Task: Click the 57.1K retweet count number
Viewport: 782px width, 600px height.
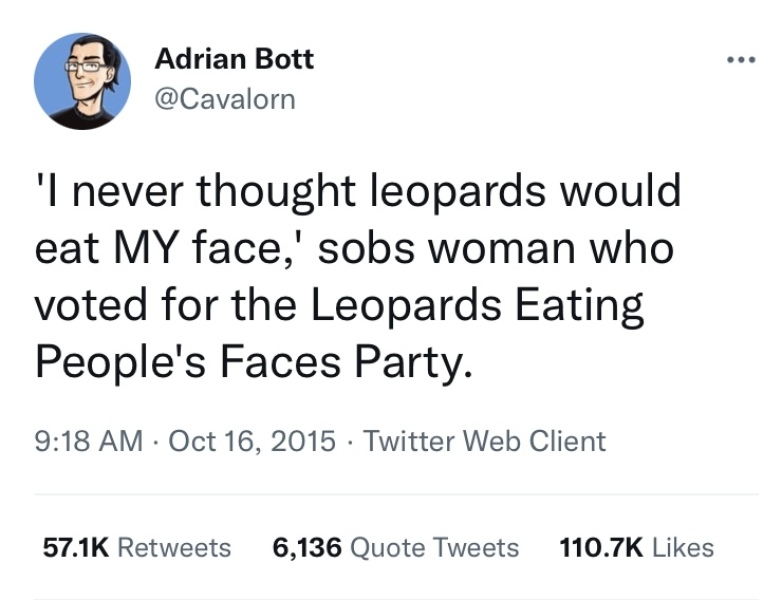Action: tap(76, 548)
